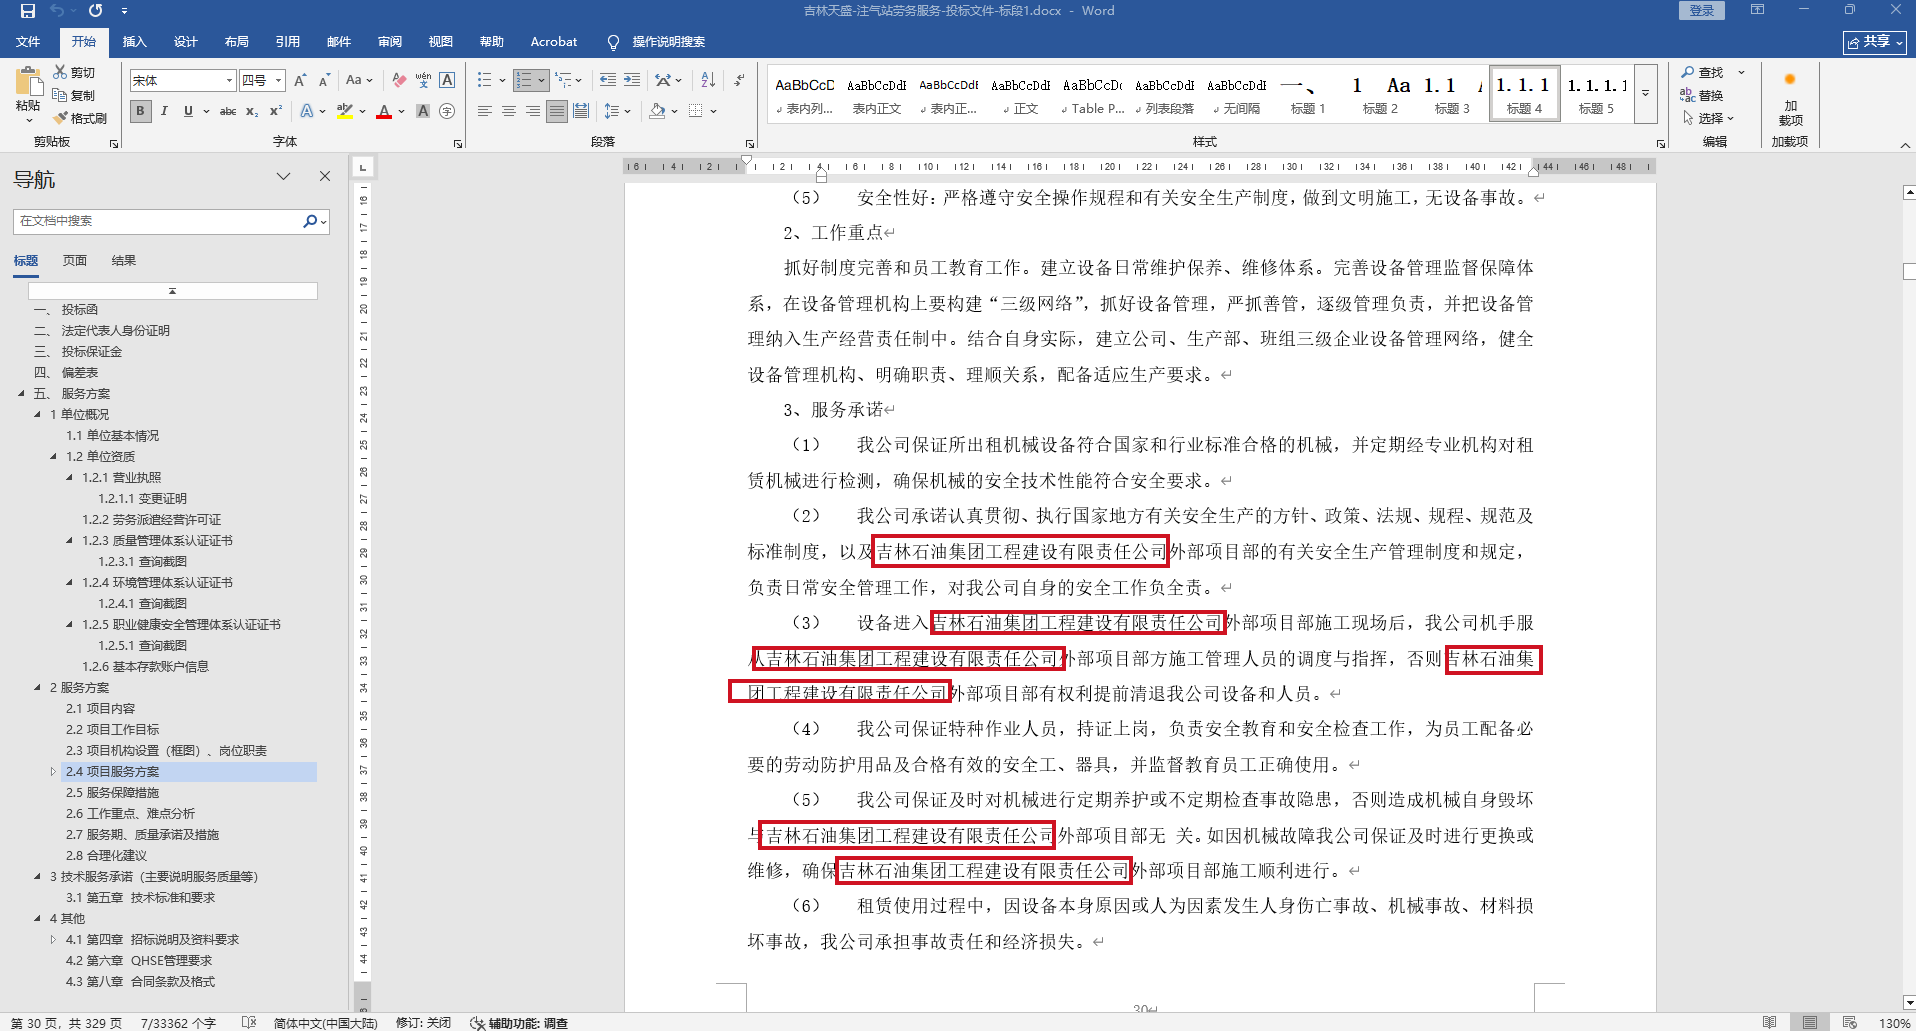Open the Change Case (Aa) dropdown

pyautogui.click(x=358, y=80)
